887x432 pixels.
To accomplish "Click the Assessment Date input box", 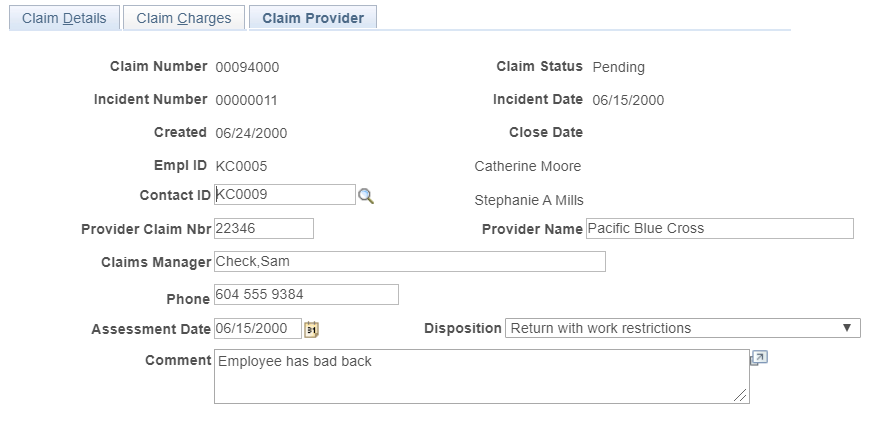I will point(257,329).
